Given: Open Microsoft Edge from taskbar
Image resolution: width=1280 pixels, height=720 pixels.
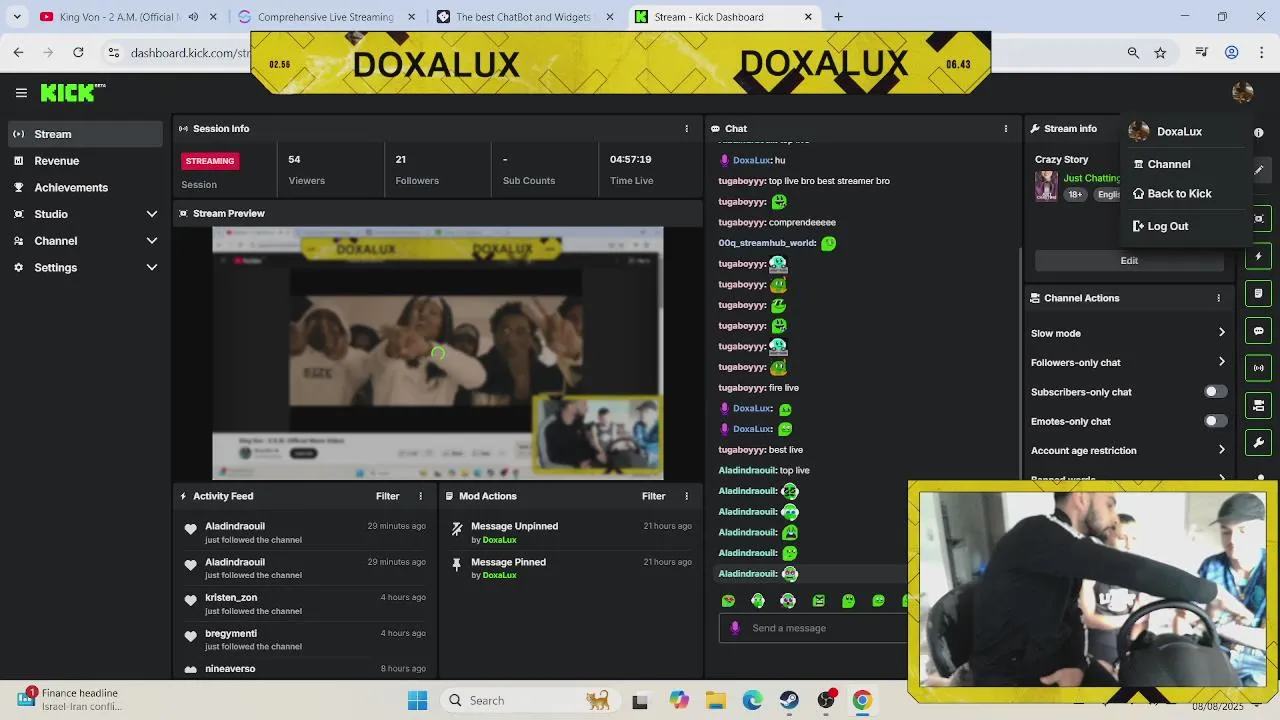Looking at the screenshot, I should tap(752, 700).
